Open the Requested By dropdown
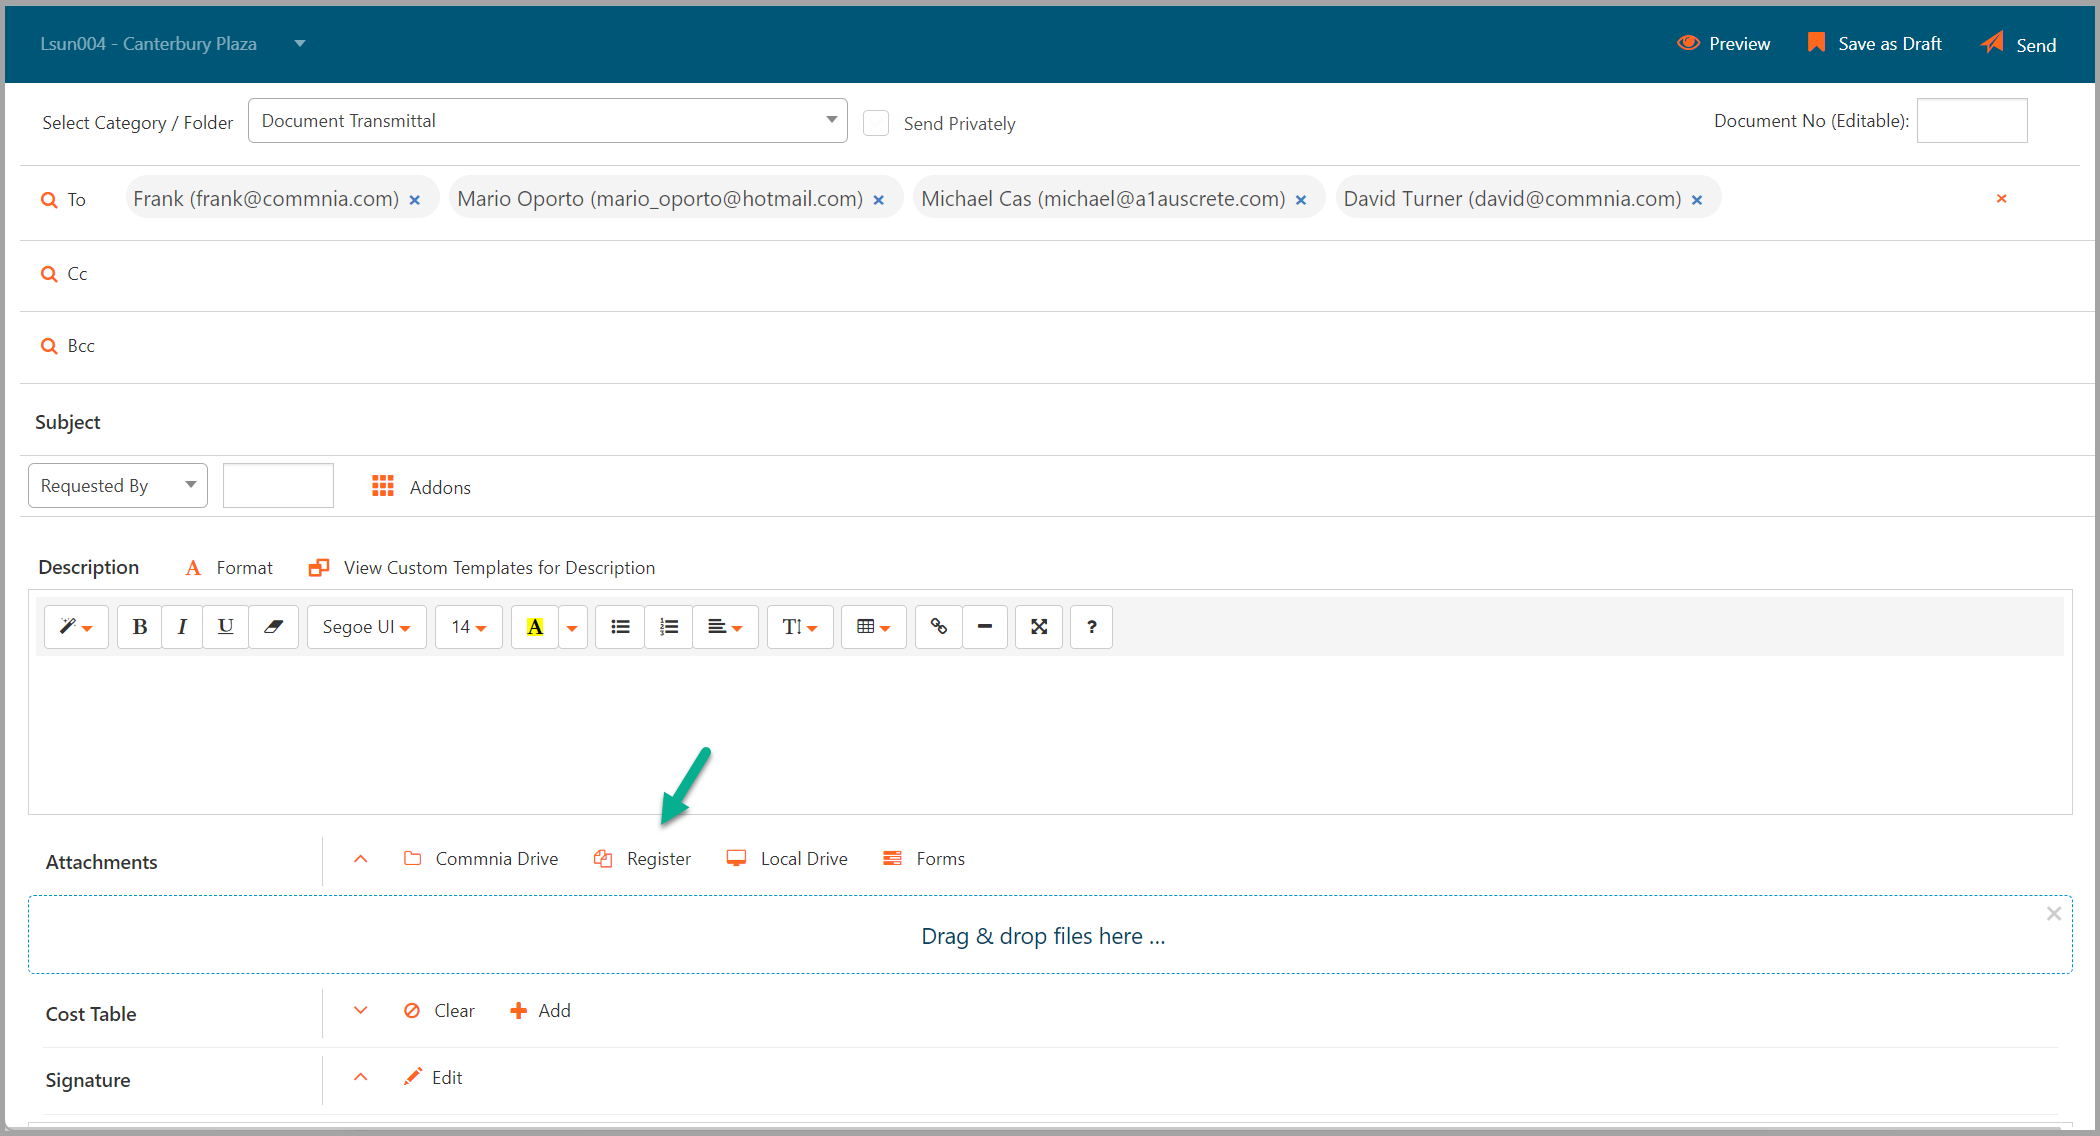The width and height of the screenshot is (2100, 1136). (117, 486)
